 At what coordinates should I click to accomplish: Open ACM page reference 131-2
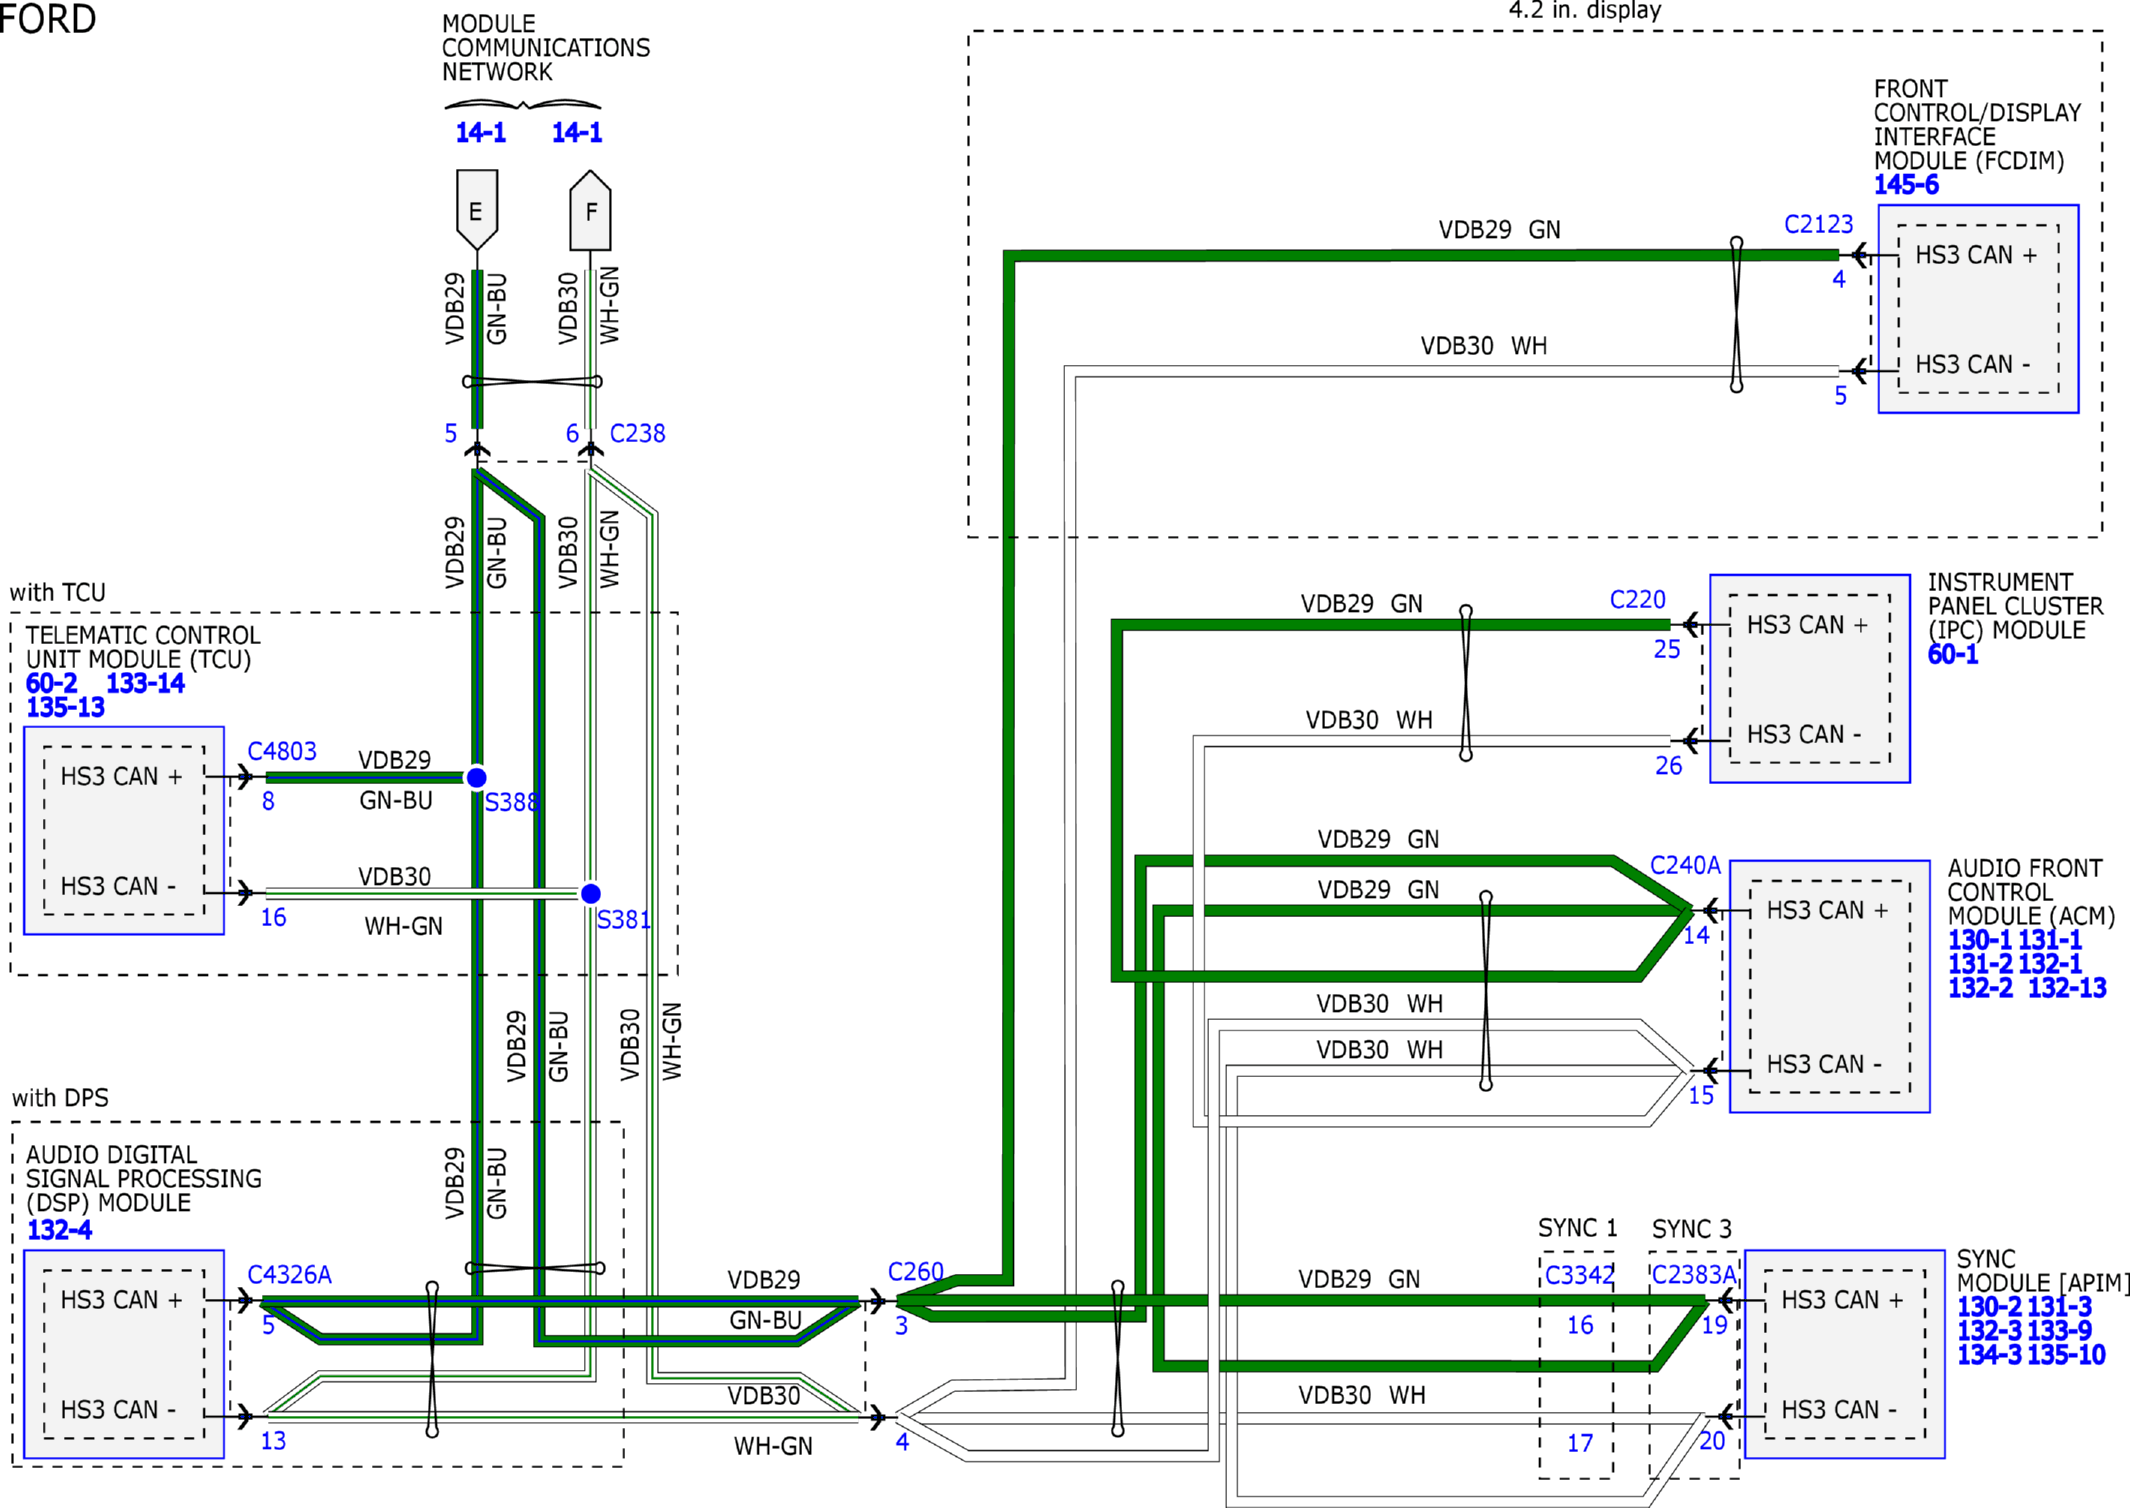click(x=1980, y=964)
